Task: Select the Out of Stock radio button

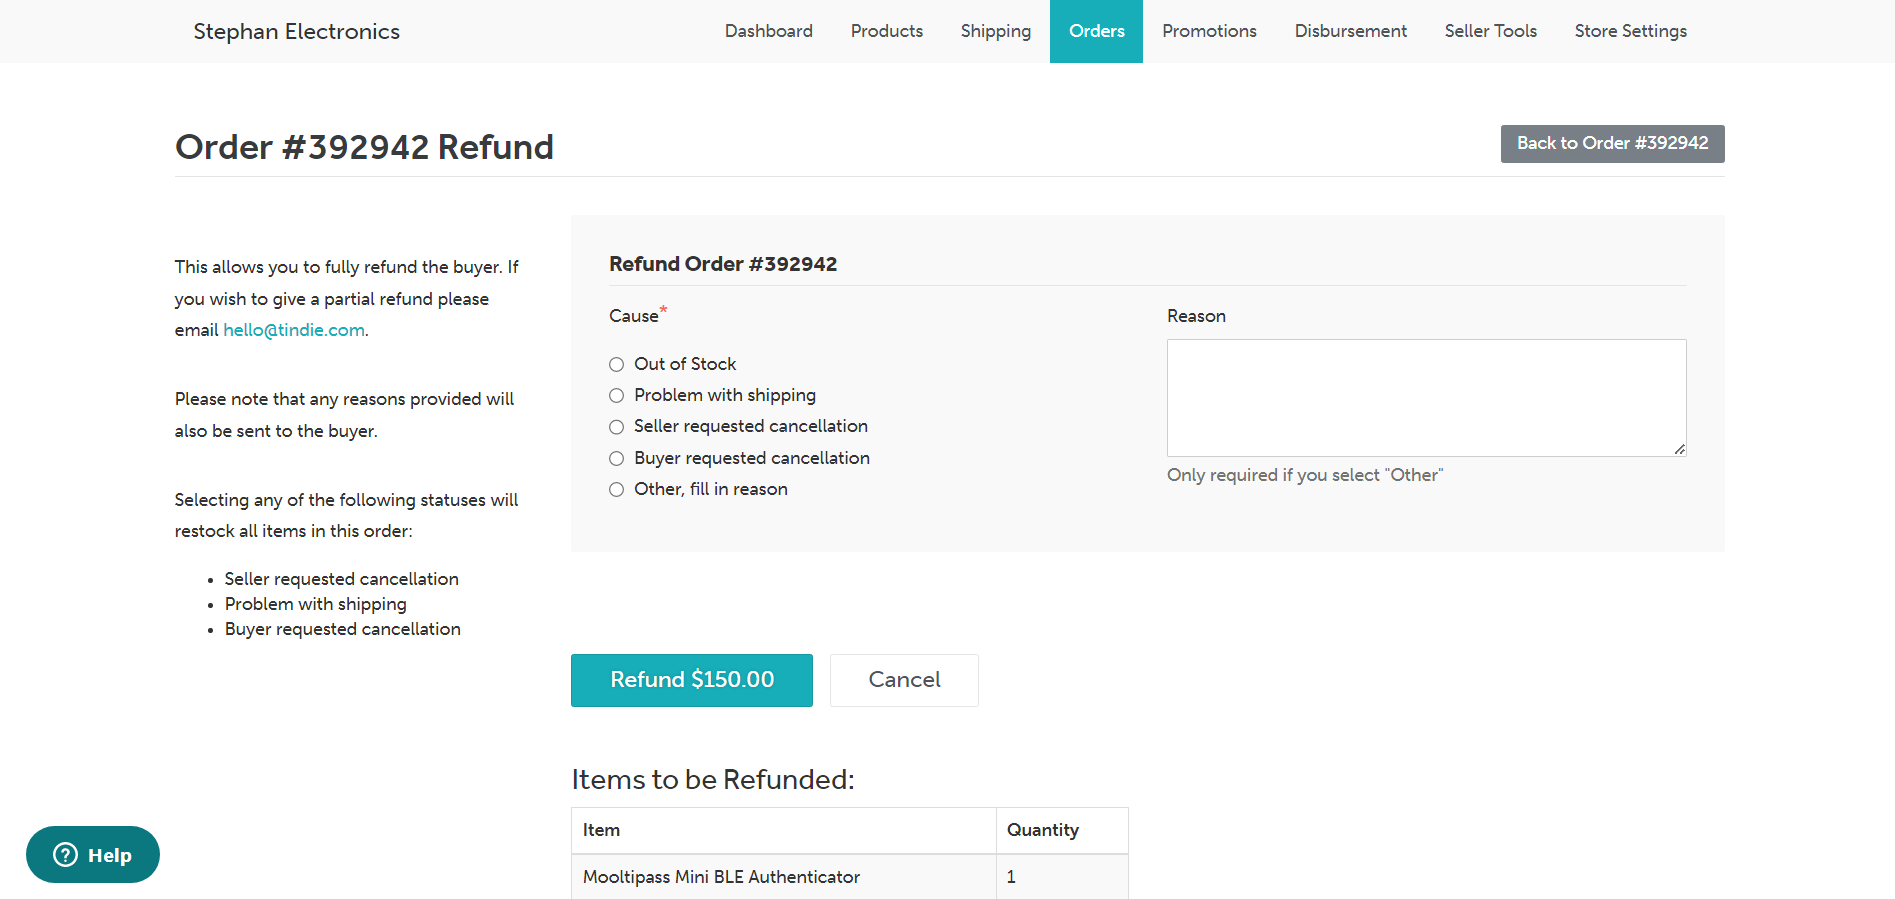Action: (x=617, y=365)
